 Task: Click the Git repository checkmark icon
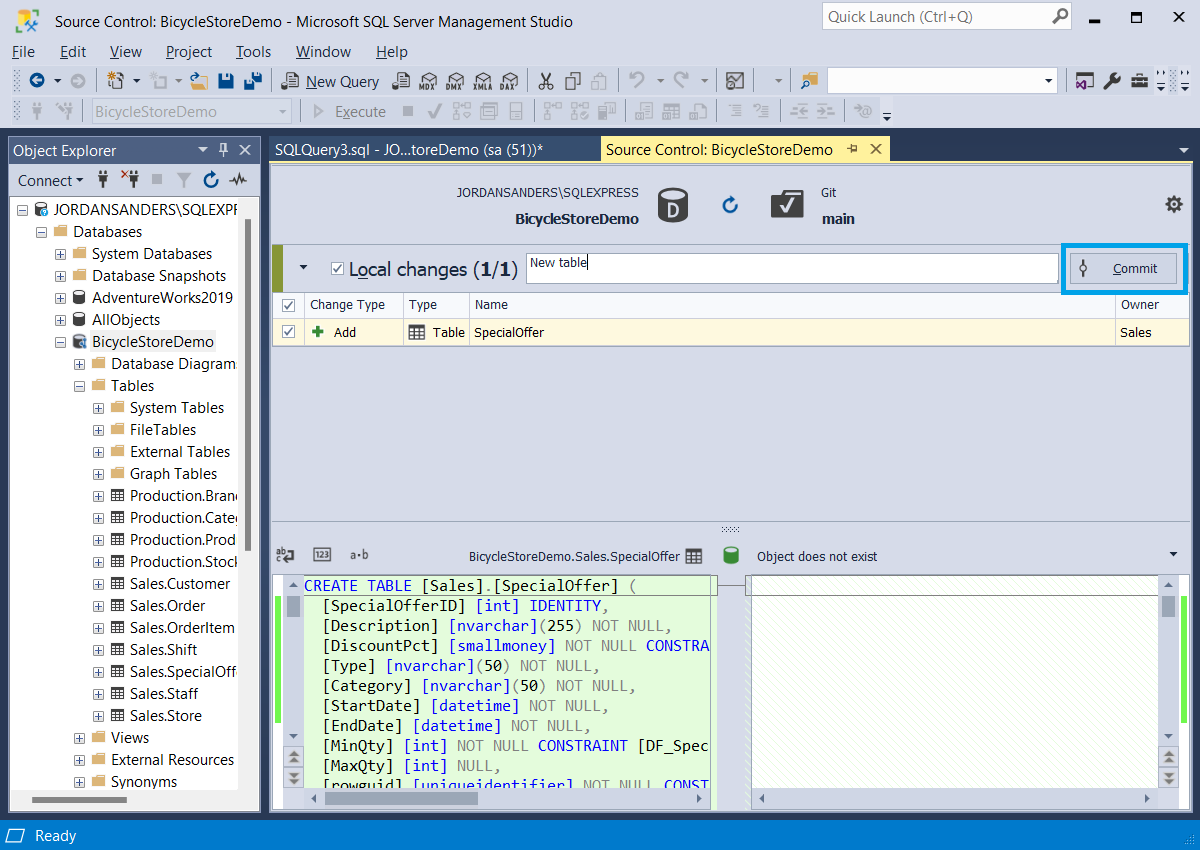coord(788,204)
